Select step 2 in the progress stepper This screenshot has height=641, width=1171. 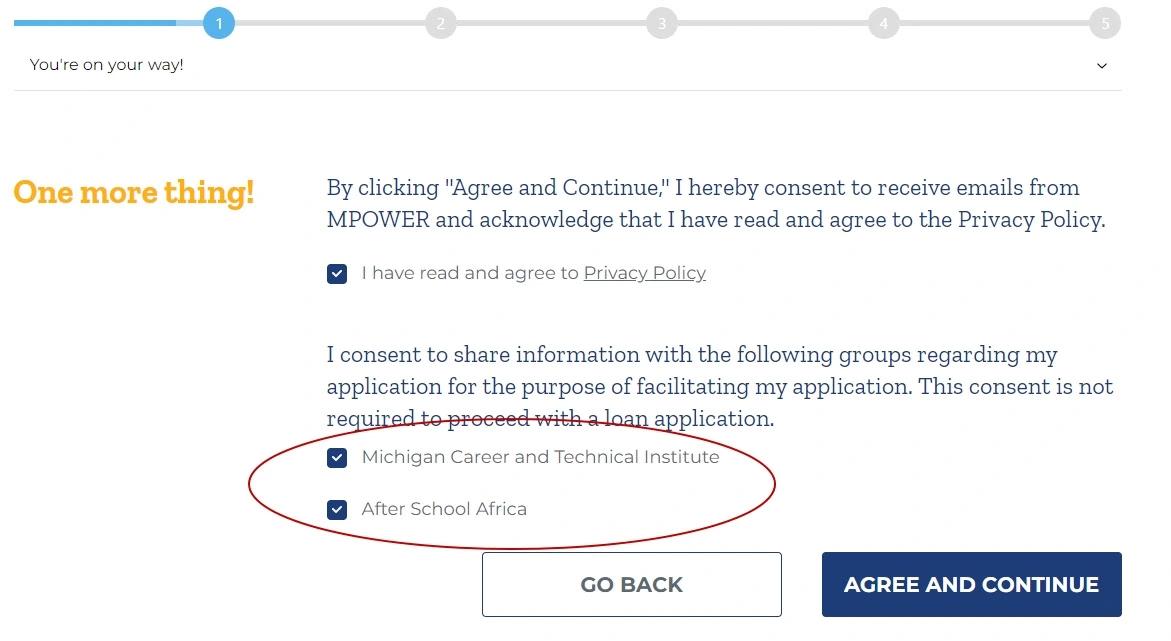tap(441, 23)
